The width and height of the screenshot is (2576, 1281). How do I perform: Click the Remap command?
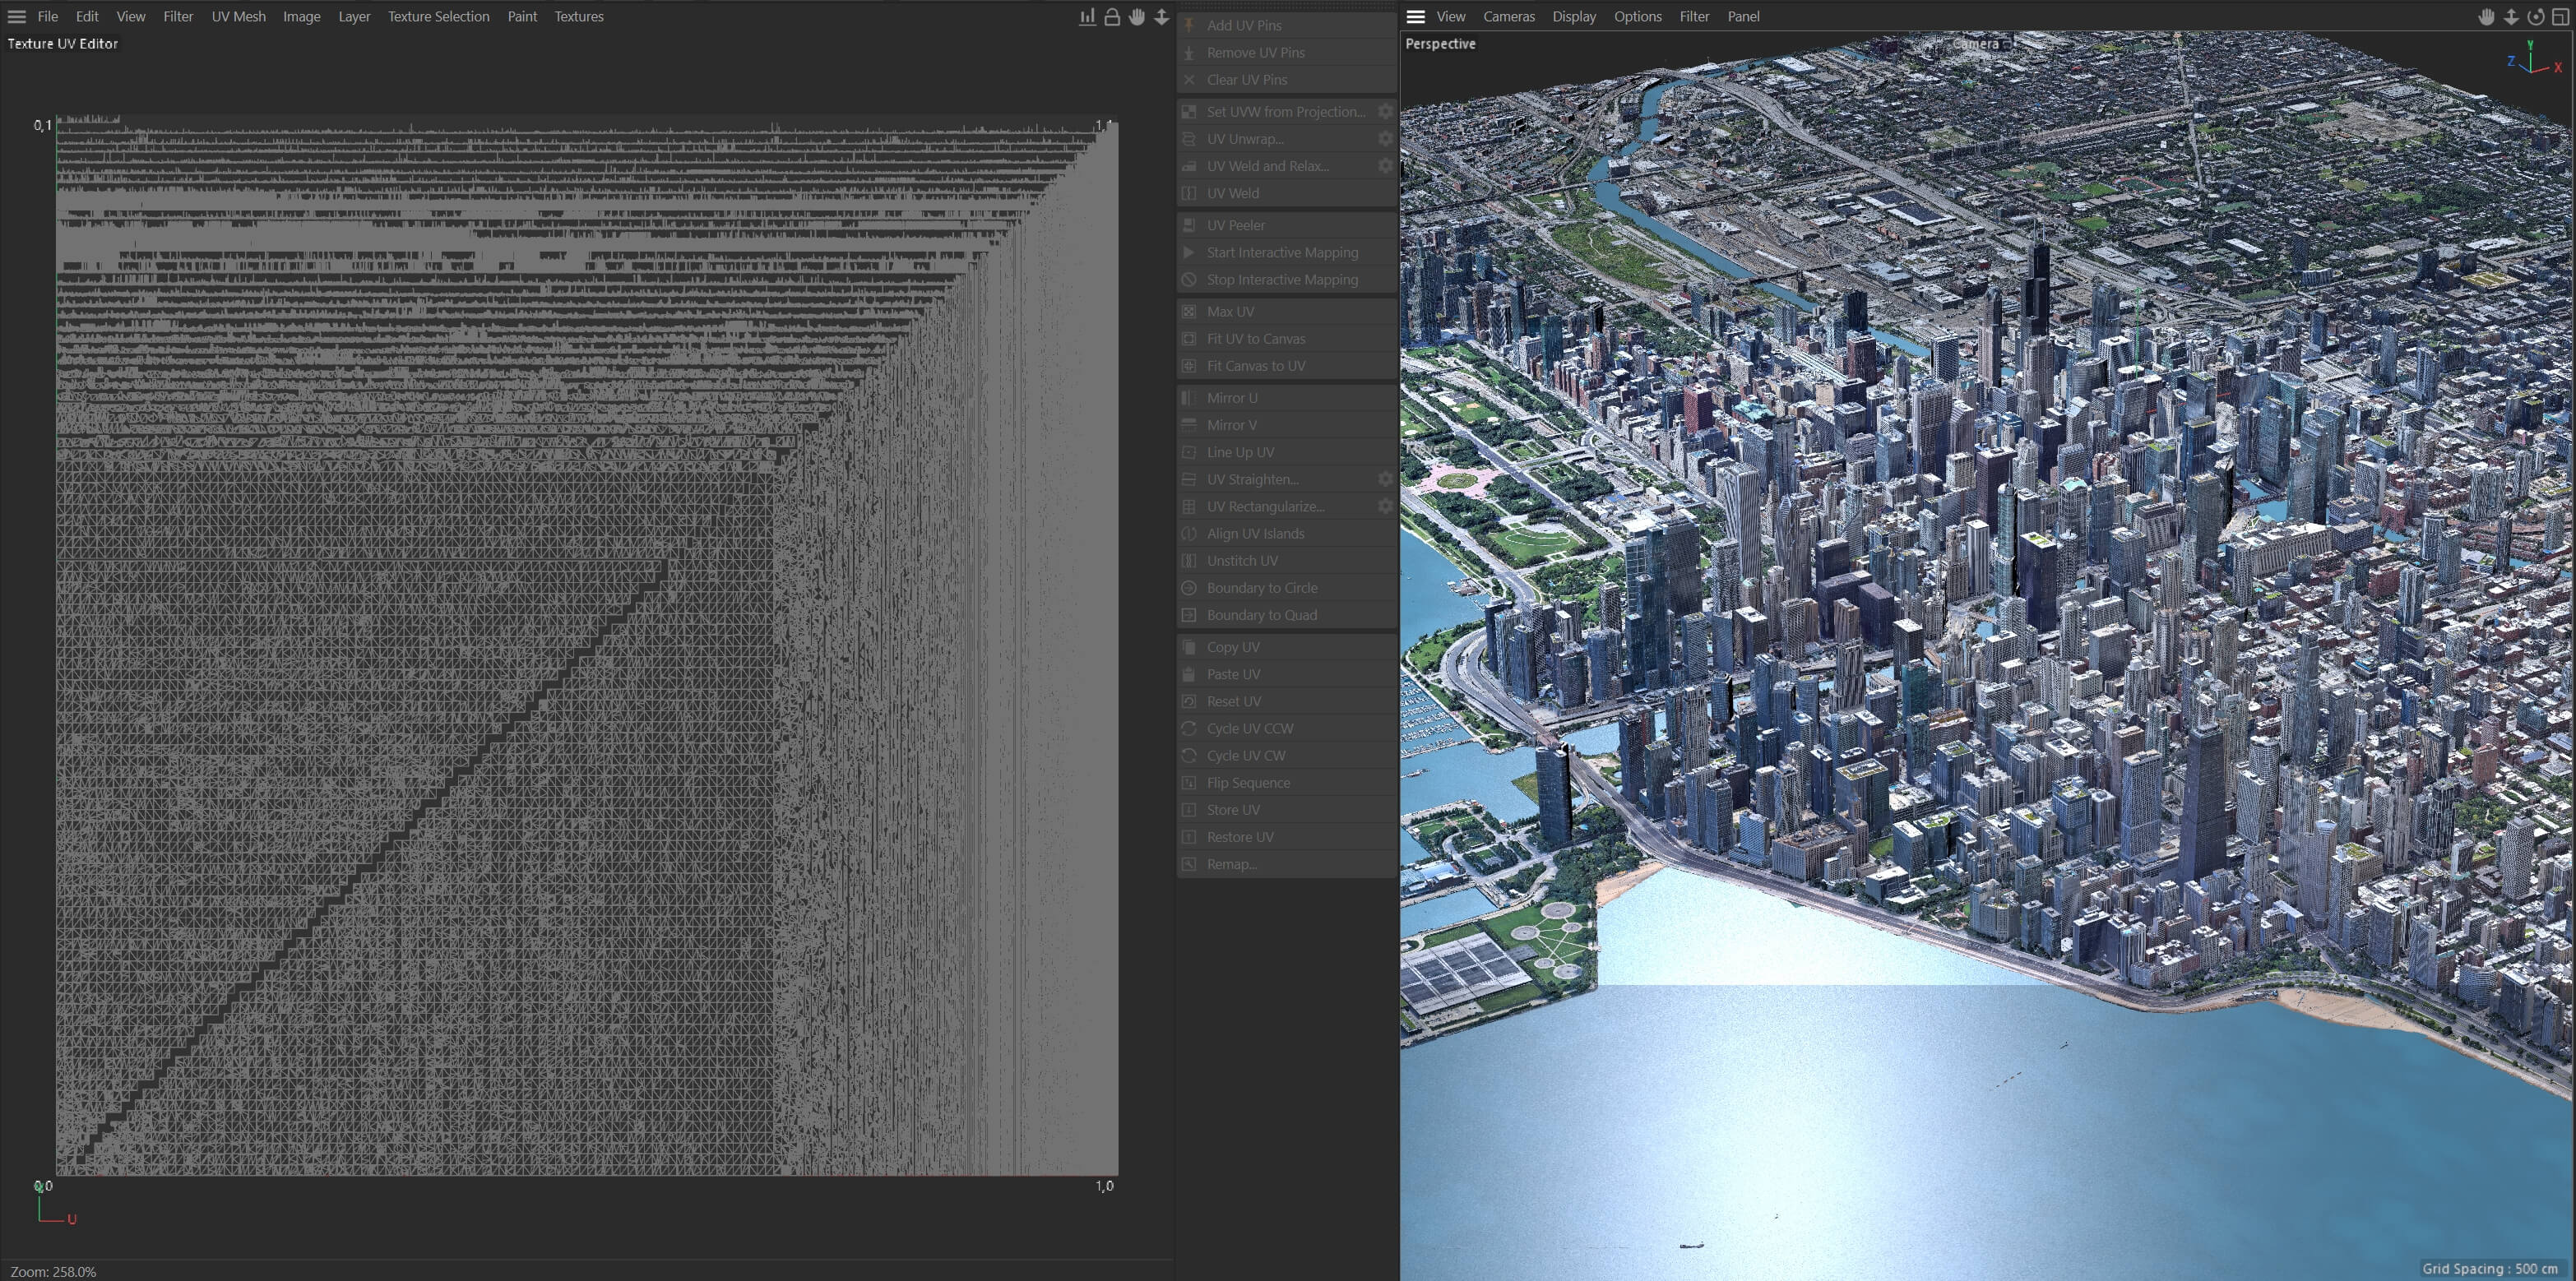click(1287, 863)
